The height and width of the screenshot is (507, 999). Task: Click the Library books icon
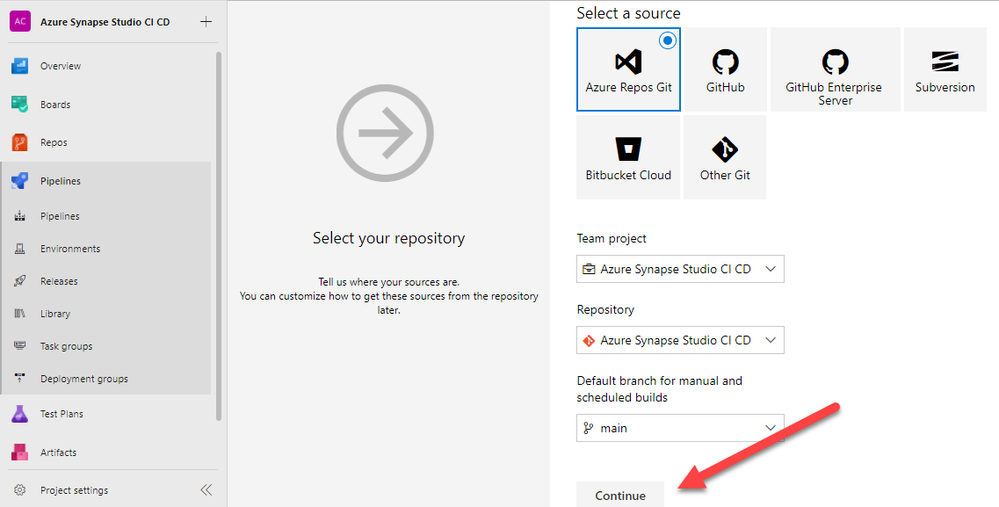20,313
